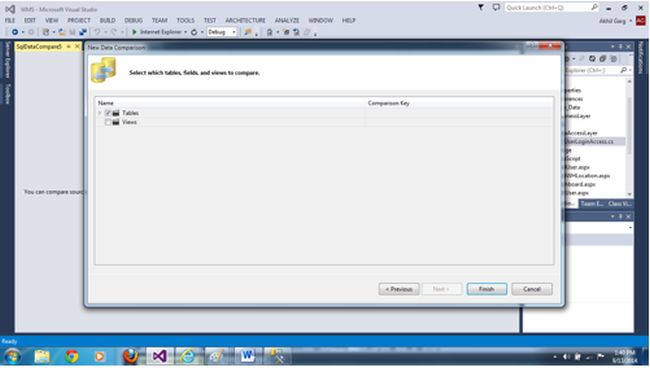The height and width of the screenshot is (368, 650).
Task: Open Google Chrome from the taskbar
Action: [x=71, y=356]
